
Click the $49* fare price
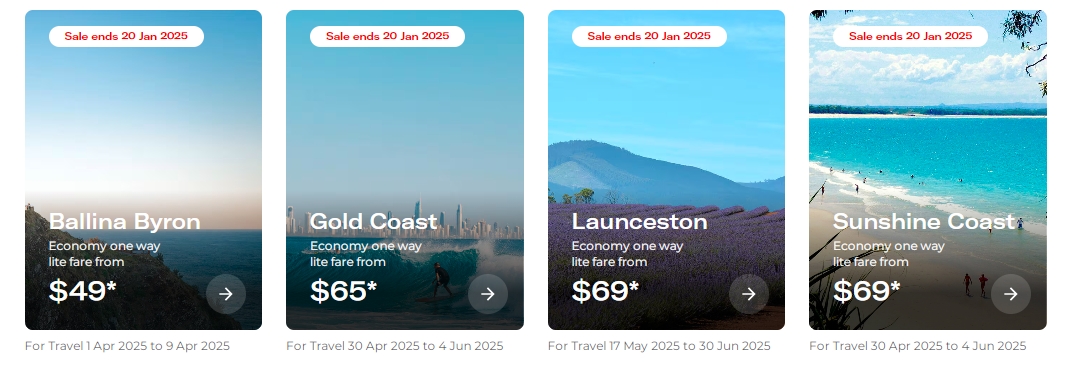pos(82,291)
